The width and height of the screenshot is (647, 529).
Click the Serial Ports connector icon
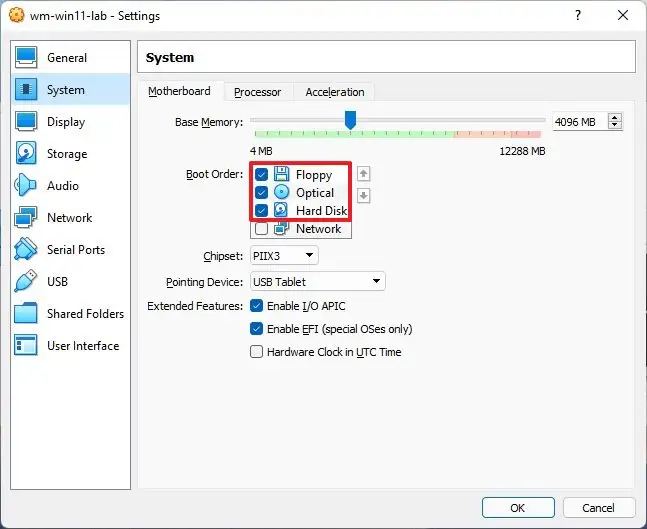click(26, 249)
